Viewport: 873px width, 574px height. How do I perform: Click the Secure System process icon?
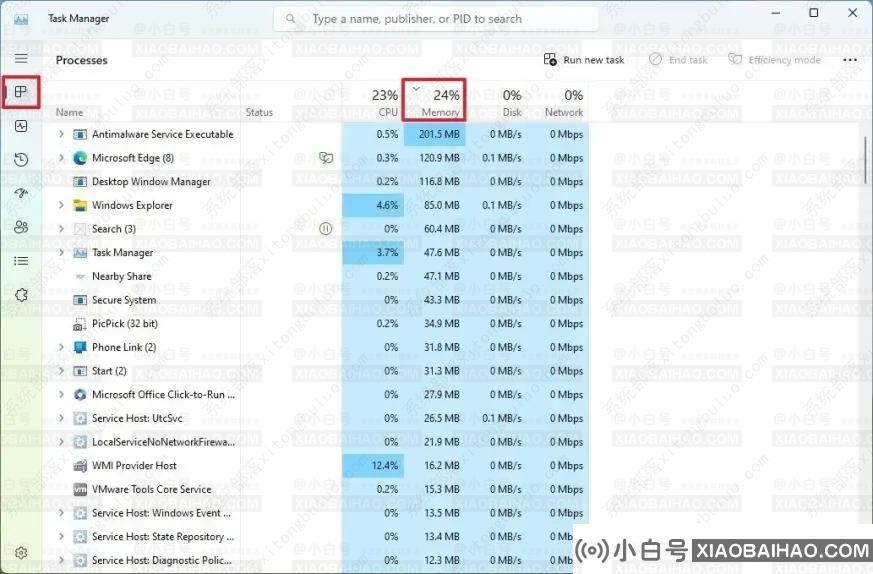[80, 300]
